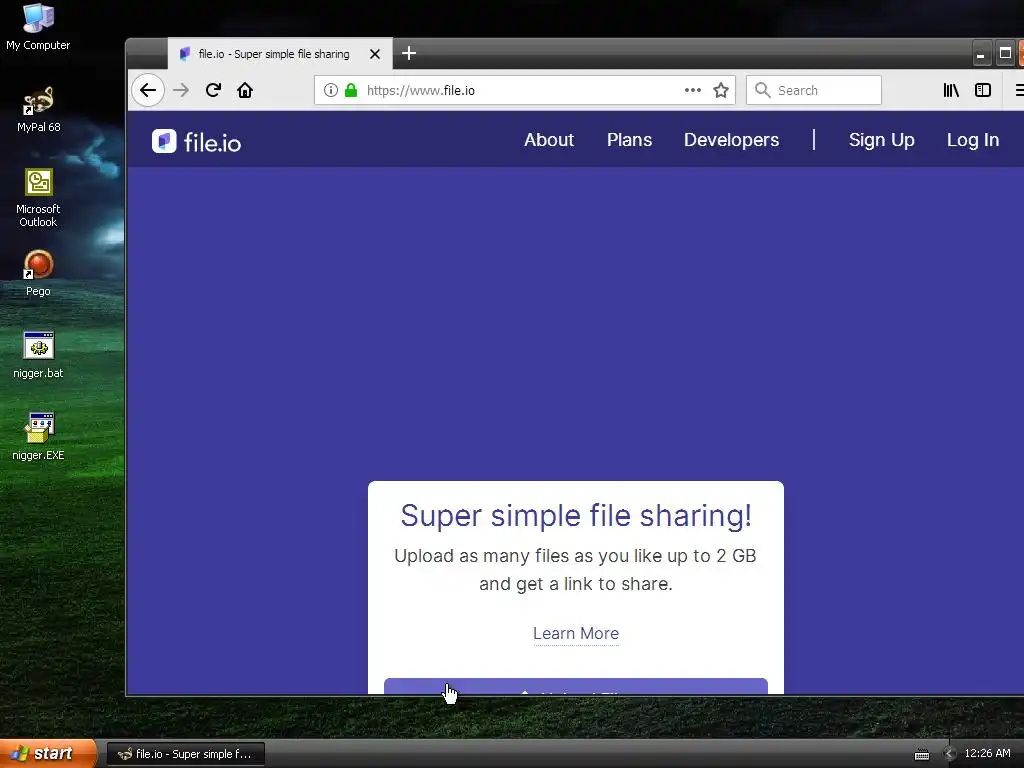
Task: Open the Plans page
Action: (x=630, y=140)
